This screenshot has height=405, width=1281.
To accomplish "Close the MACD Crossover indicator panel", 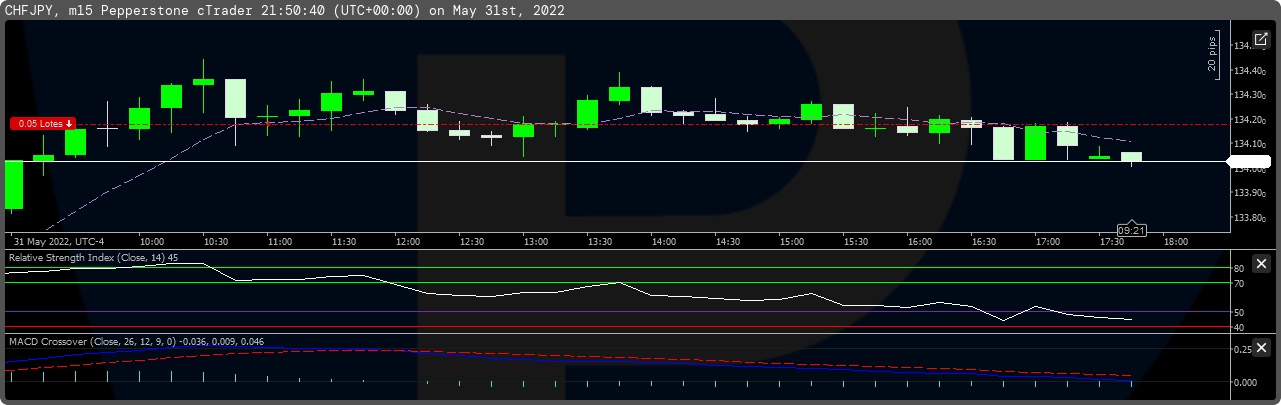I will pos(1261,347).
